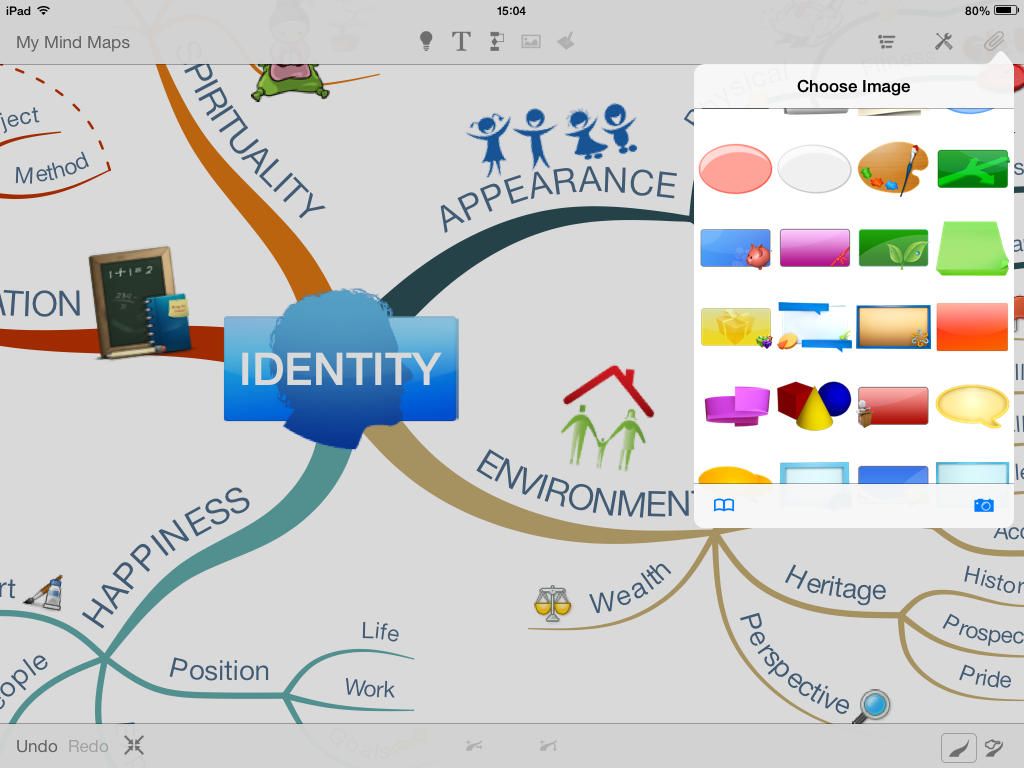
Task: Choose the green leaves banner image
Action: coord(893,247)
